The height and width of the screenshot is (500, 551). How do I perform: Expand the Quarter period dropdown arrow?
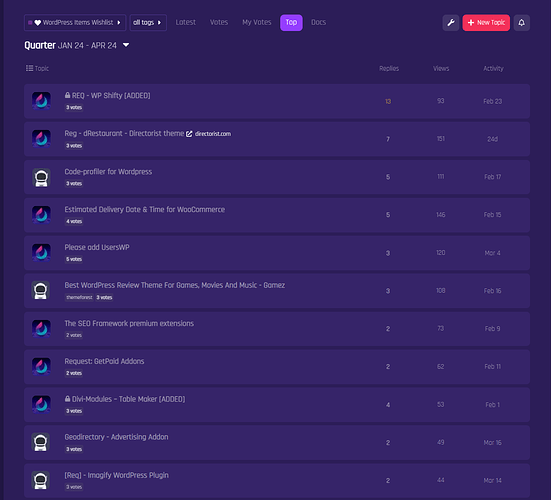(126, 45)
